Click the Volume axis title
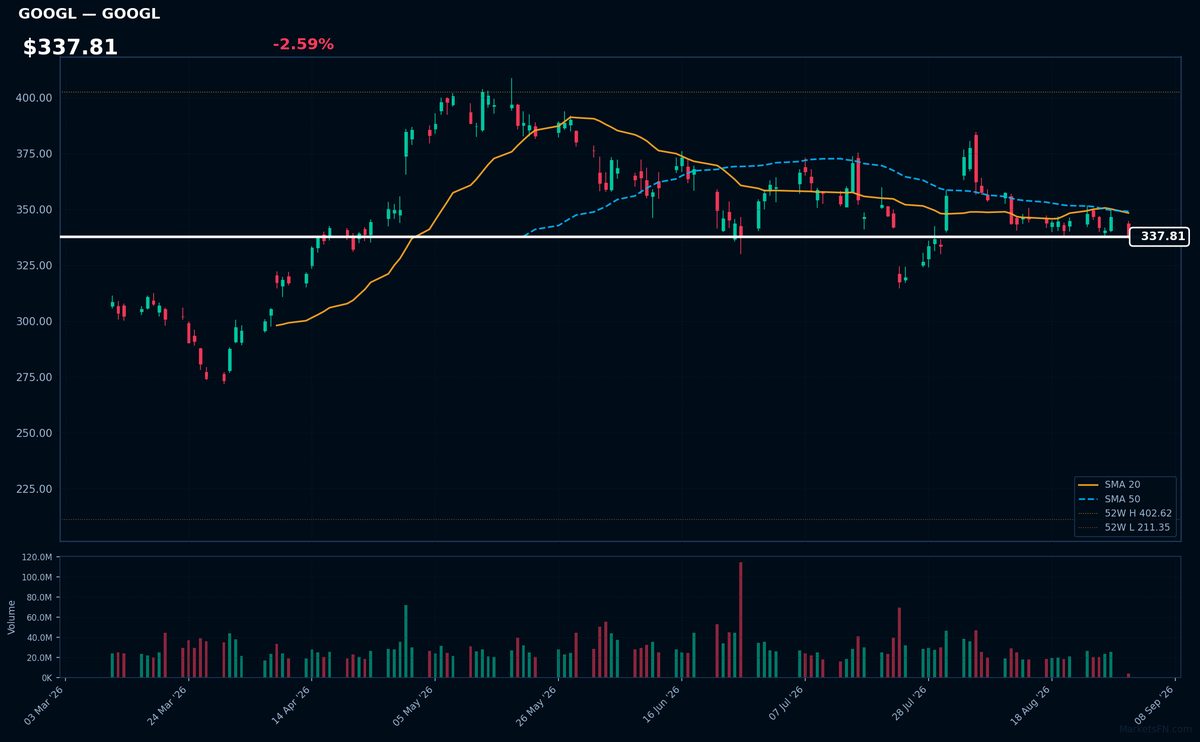 pos(12,617)
